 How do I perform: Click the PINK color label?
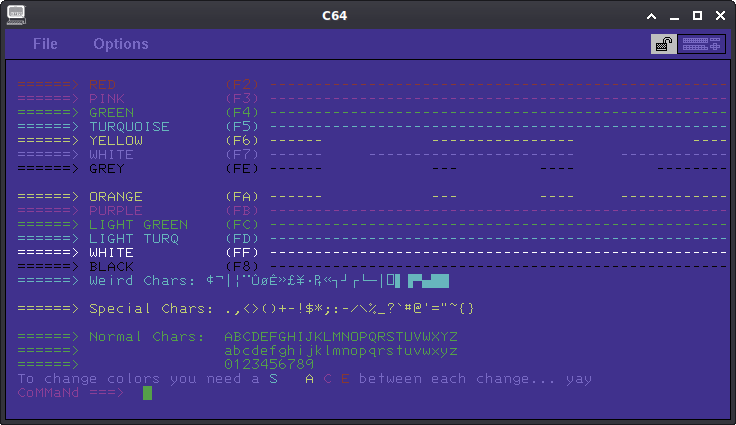pyautogui.click(x=107, y=99)
